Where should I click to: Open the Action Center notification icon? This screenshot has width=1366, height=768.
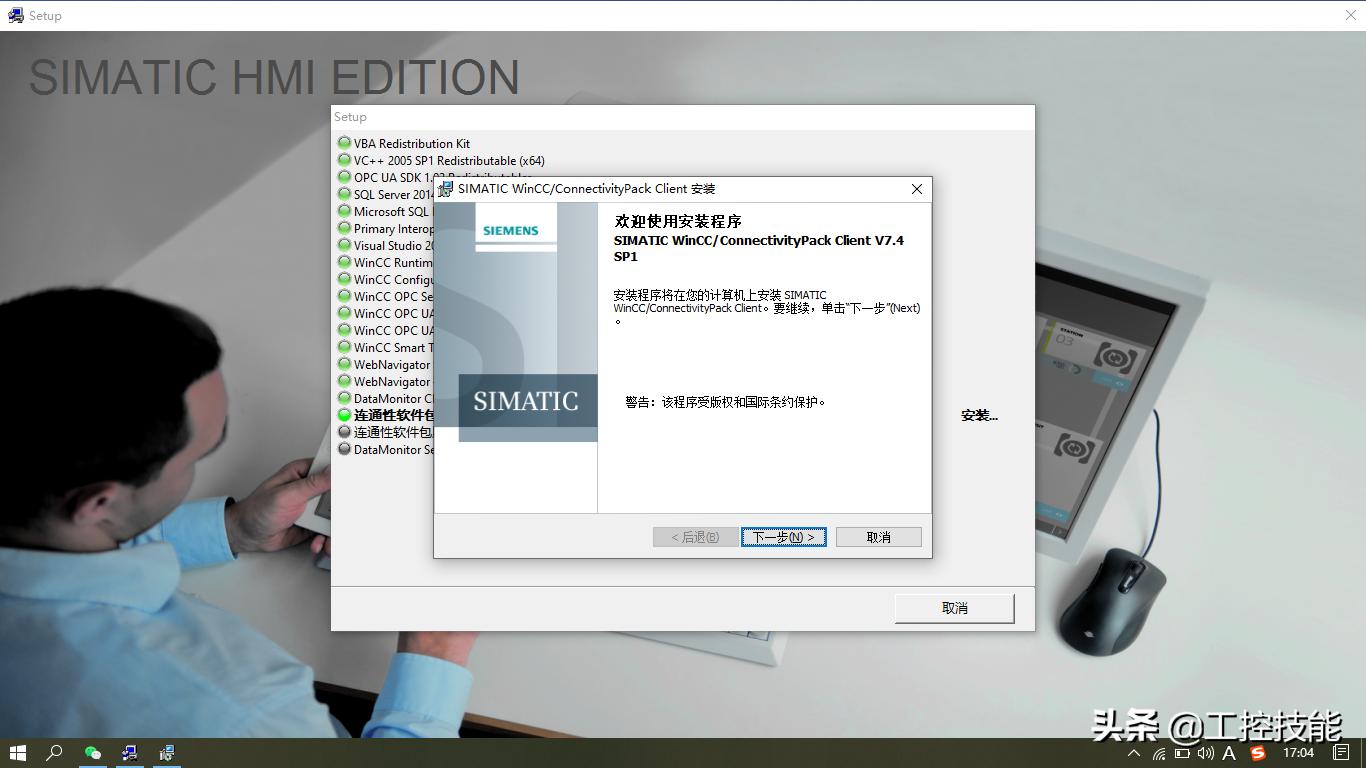pos(1342,753)
